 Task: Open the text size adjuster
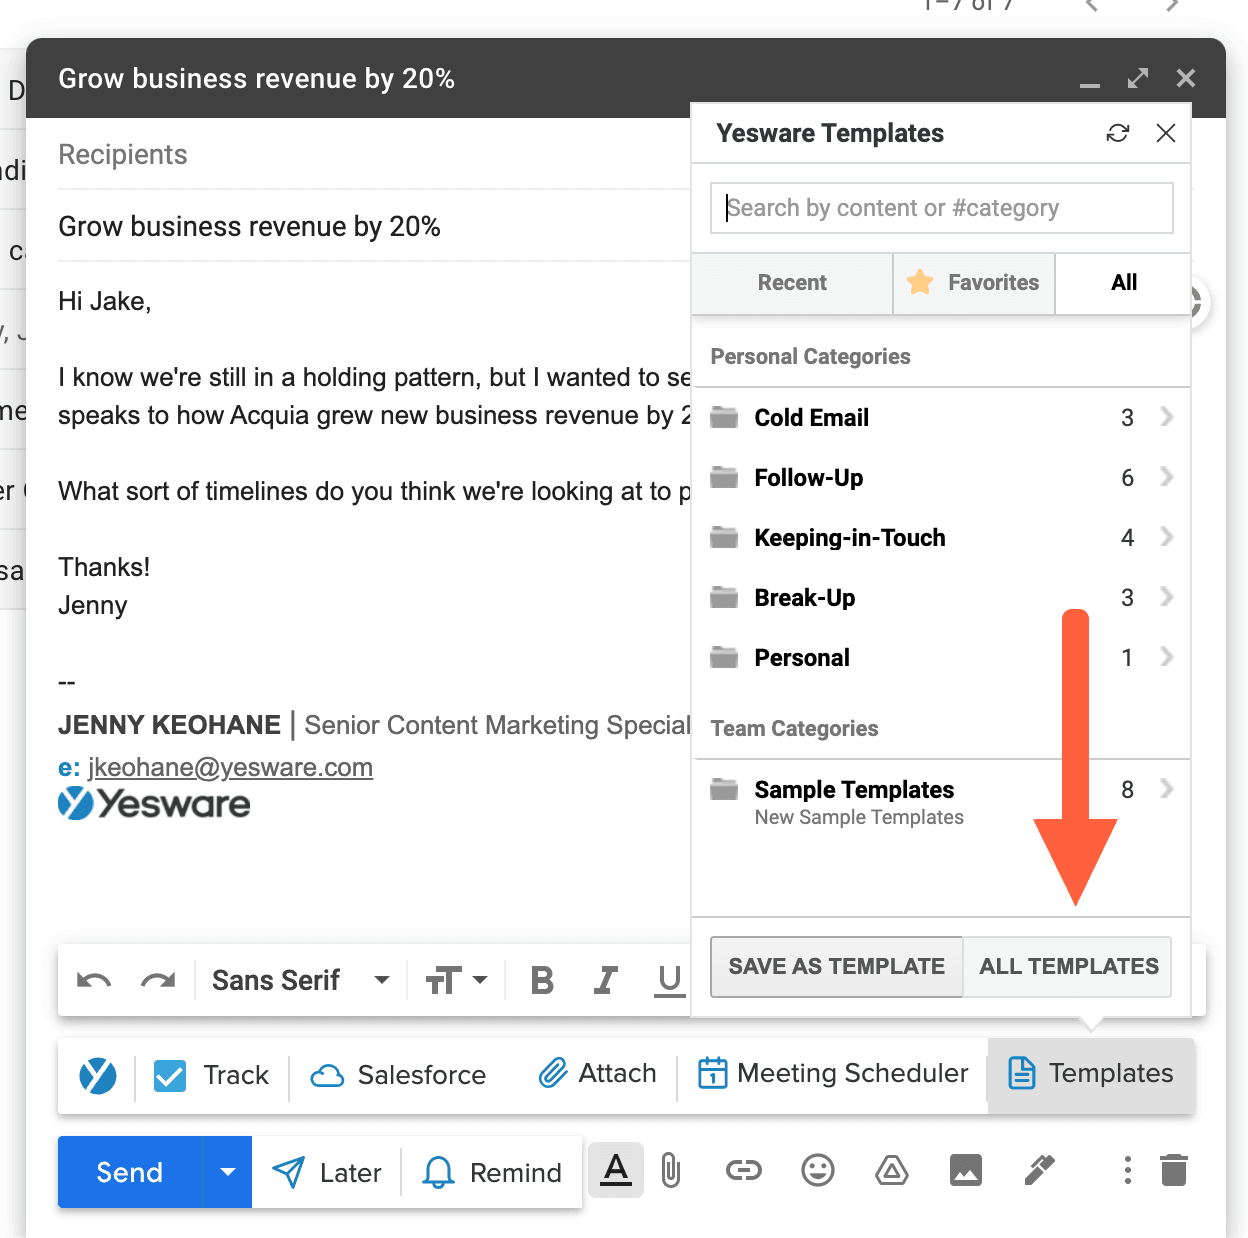coord(457,981)
